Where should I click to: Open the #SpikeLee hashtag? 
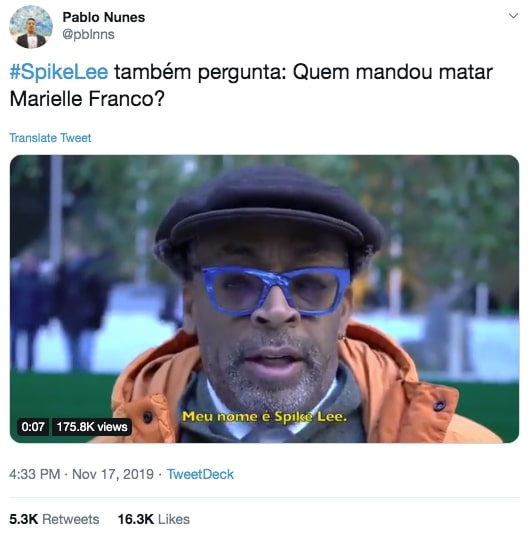coord(59,72)
